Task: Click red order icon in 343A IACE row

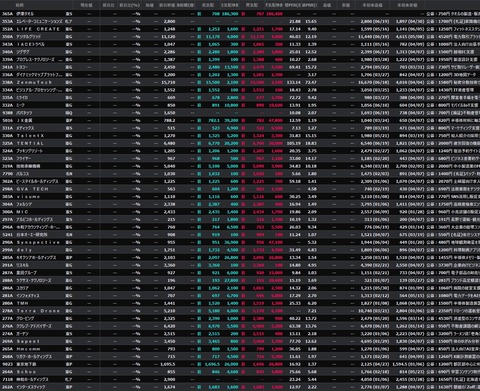Action: click(x=243, y=44)
